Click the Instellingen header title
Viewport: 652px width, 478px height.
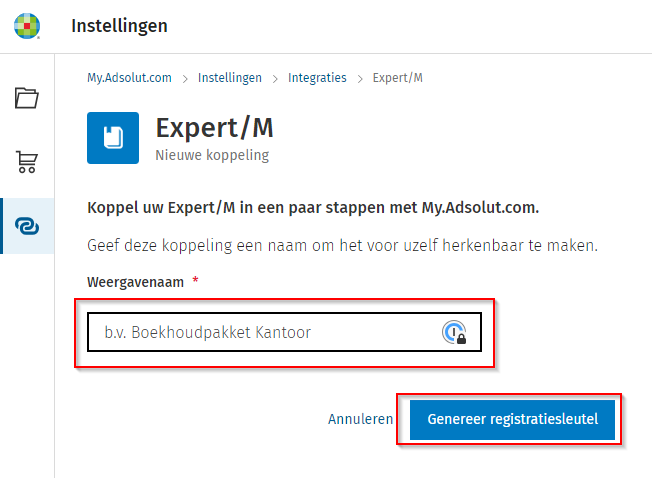119,26
